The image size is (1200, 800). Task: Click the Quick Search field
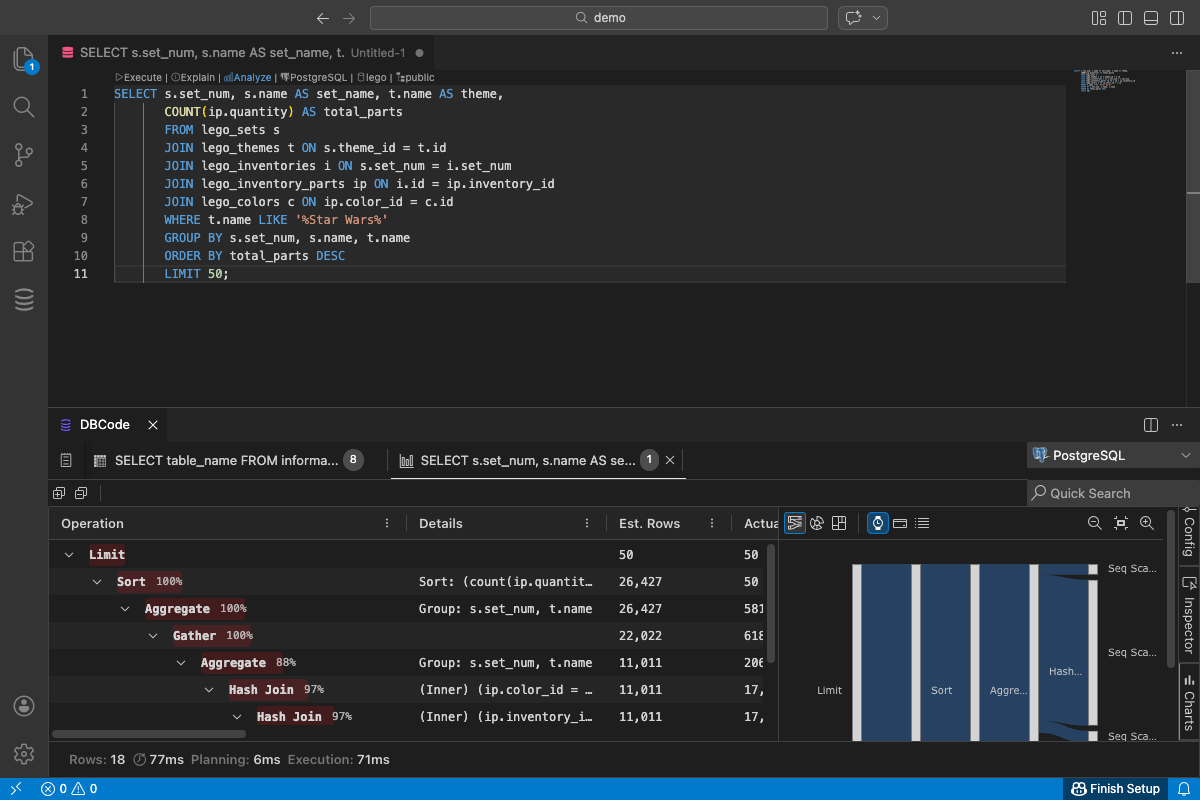click(x=1112, y=493)
